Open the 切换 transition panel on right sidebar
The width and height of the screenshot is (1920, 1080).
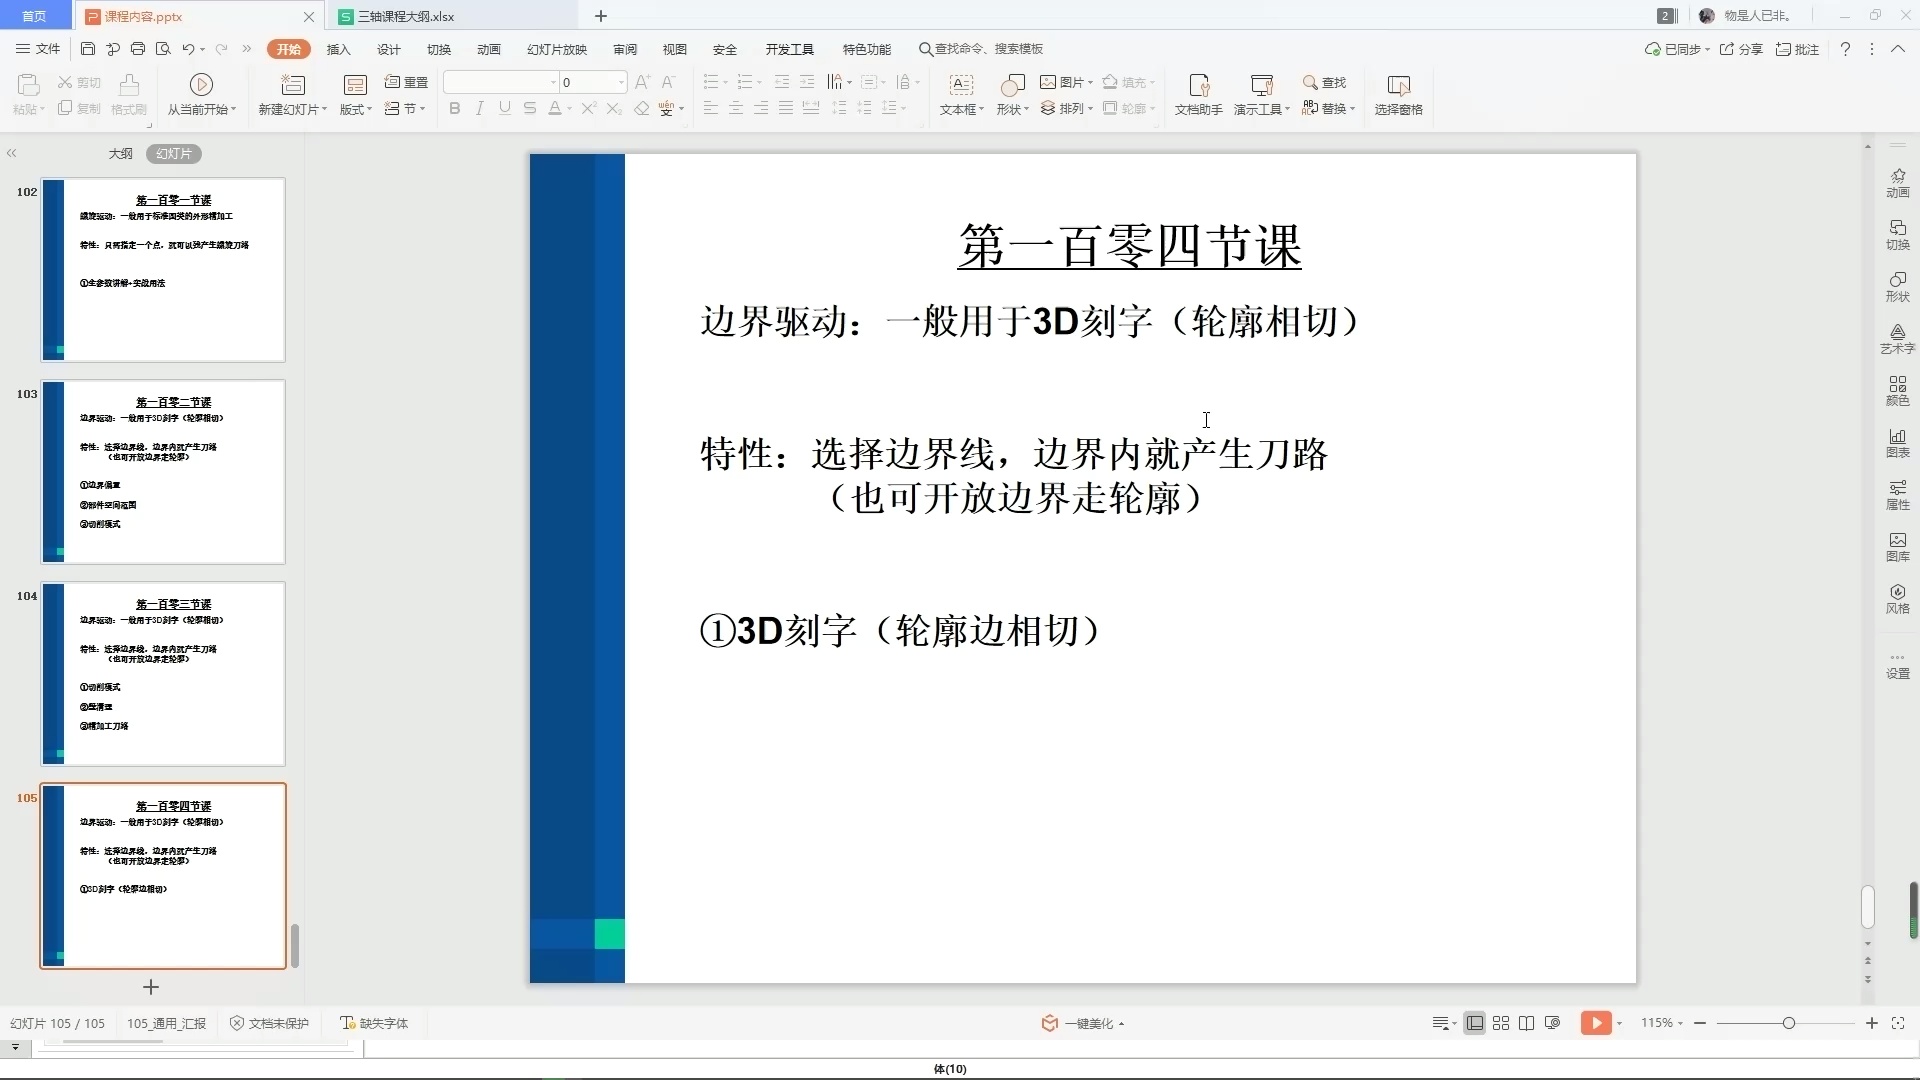[x=1897, y=235]
